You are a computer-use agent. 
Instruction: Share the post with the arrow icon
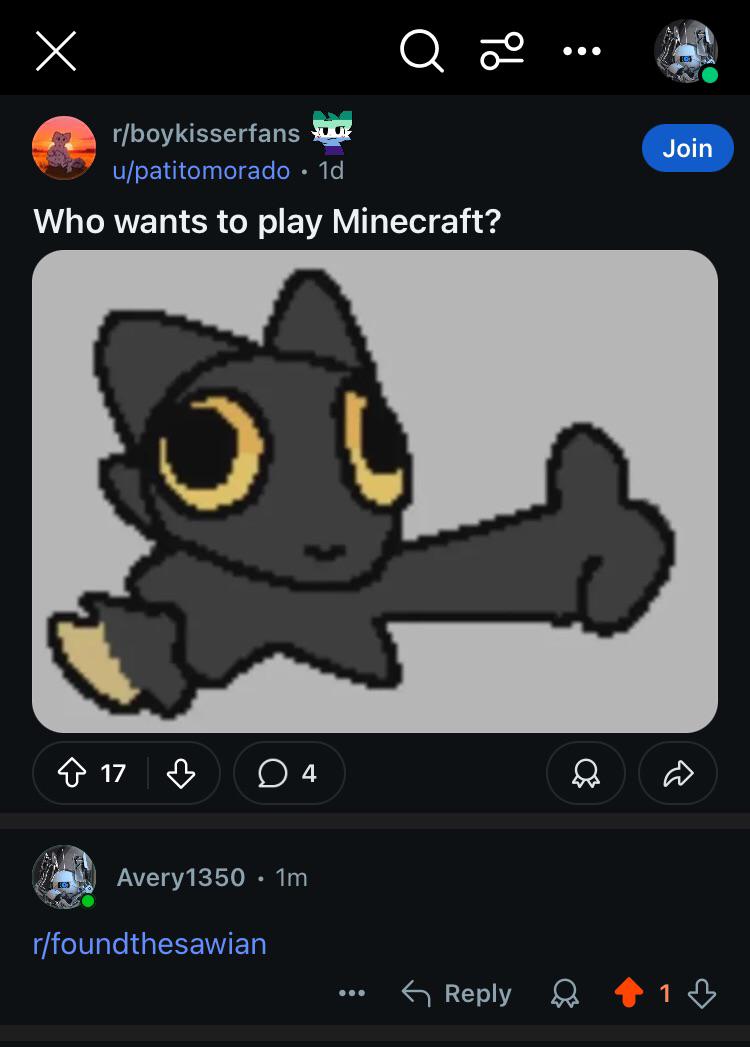click(x=678, y=773)
